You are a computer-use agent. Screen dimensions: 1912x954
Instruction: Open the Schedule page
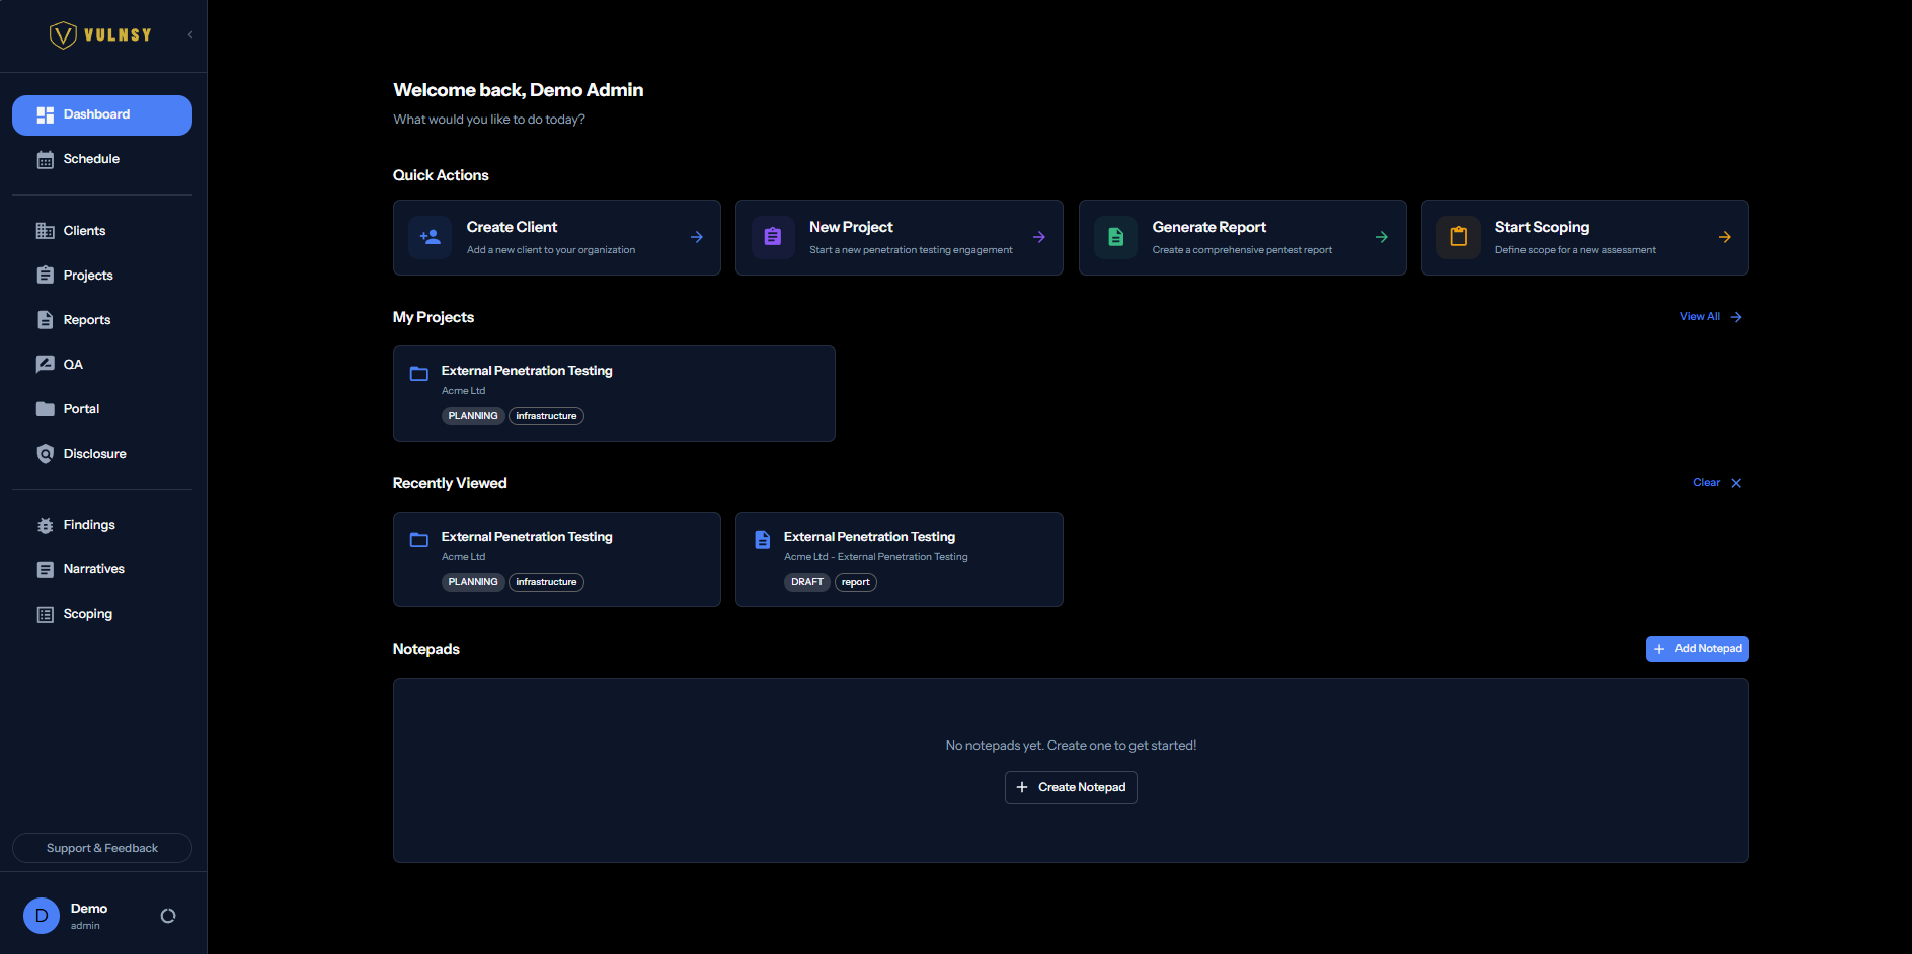pyautogui.click(x=102, y=160)
